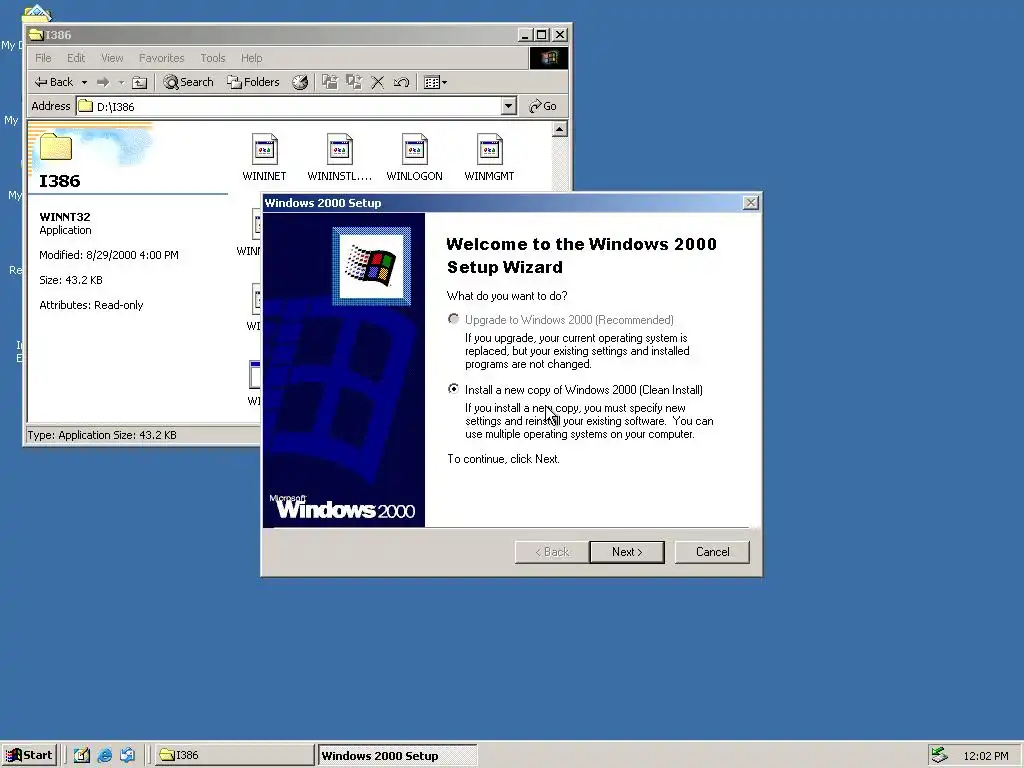The image size is (1024, 768).
Task: Click the Delete (X) toolbar icon
Action: 377,82
